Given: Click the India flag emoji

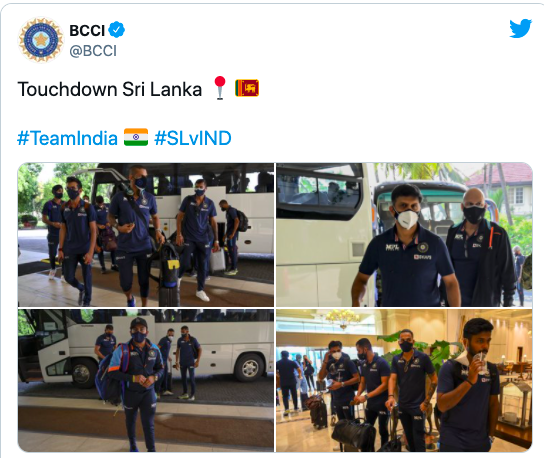Looking at the screenshot, I should pyautogui.click(x=136, y=137).
